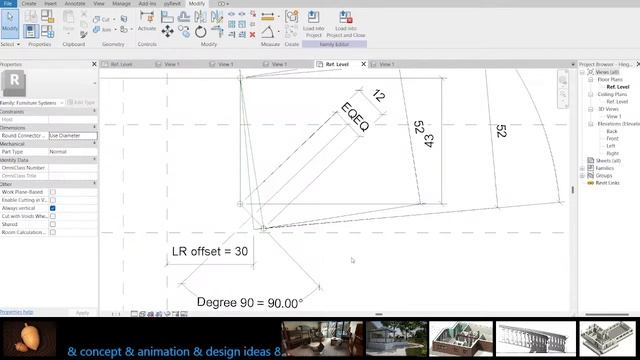Click the Create Group icon
This screenshot has height=360, width=640.
click(291, 17)
